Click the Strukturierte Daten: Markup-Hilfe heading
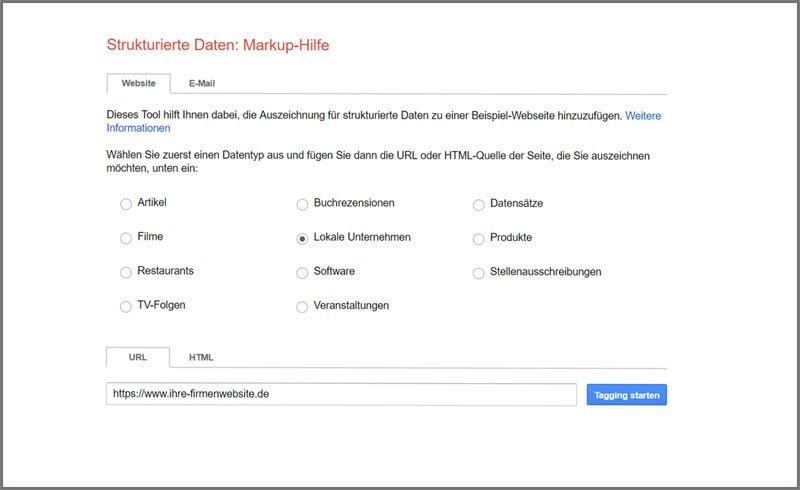800x490 pixels. [218, 45]
